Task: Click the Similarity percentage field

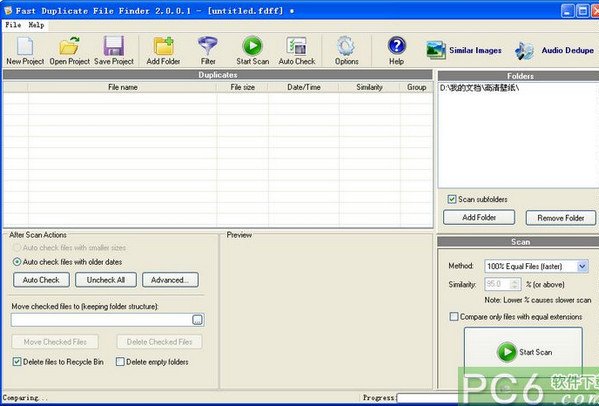Action: (x=498, y=284)
